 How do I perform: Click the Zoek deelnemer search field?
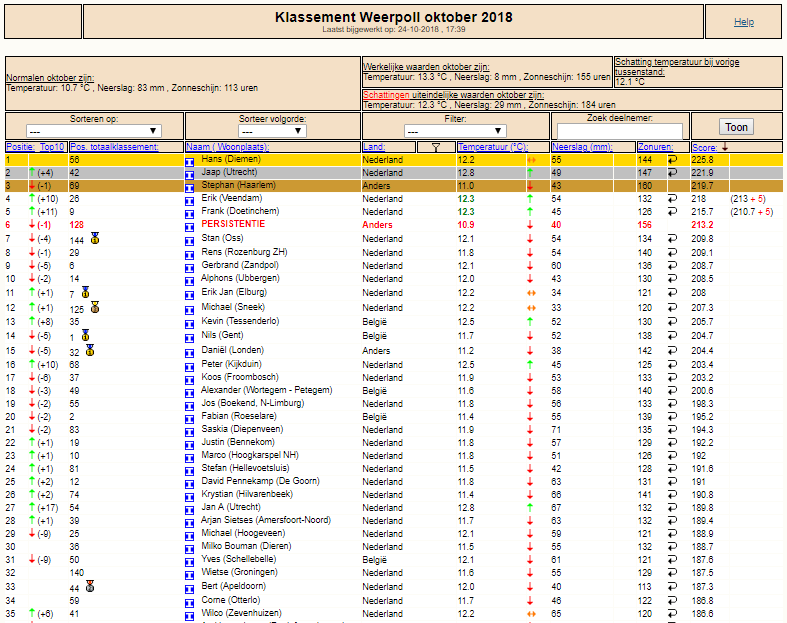tap(620, 131)
